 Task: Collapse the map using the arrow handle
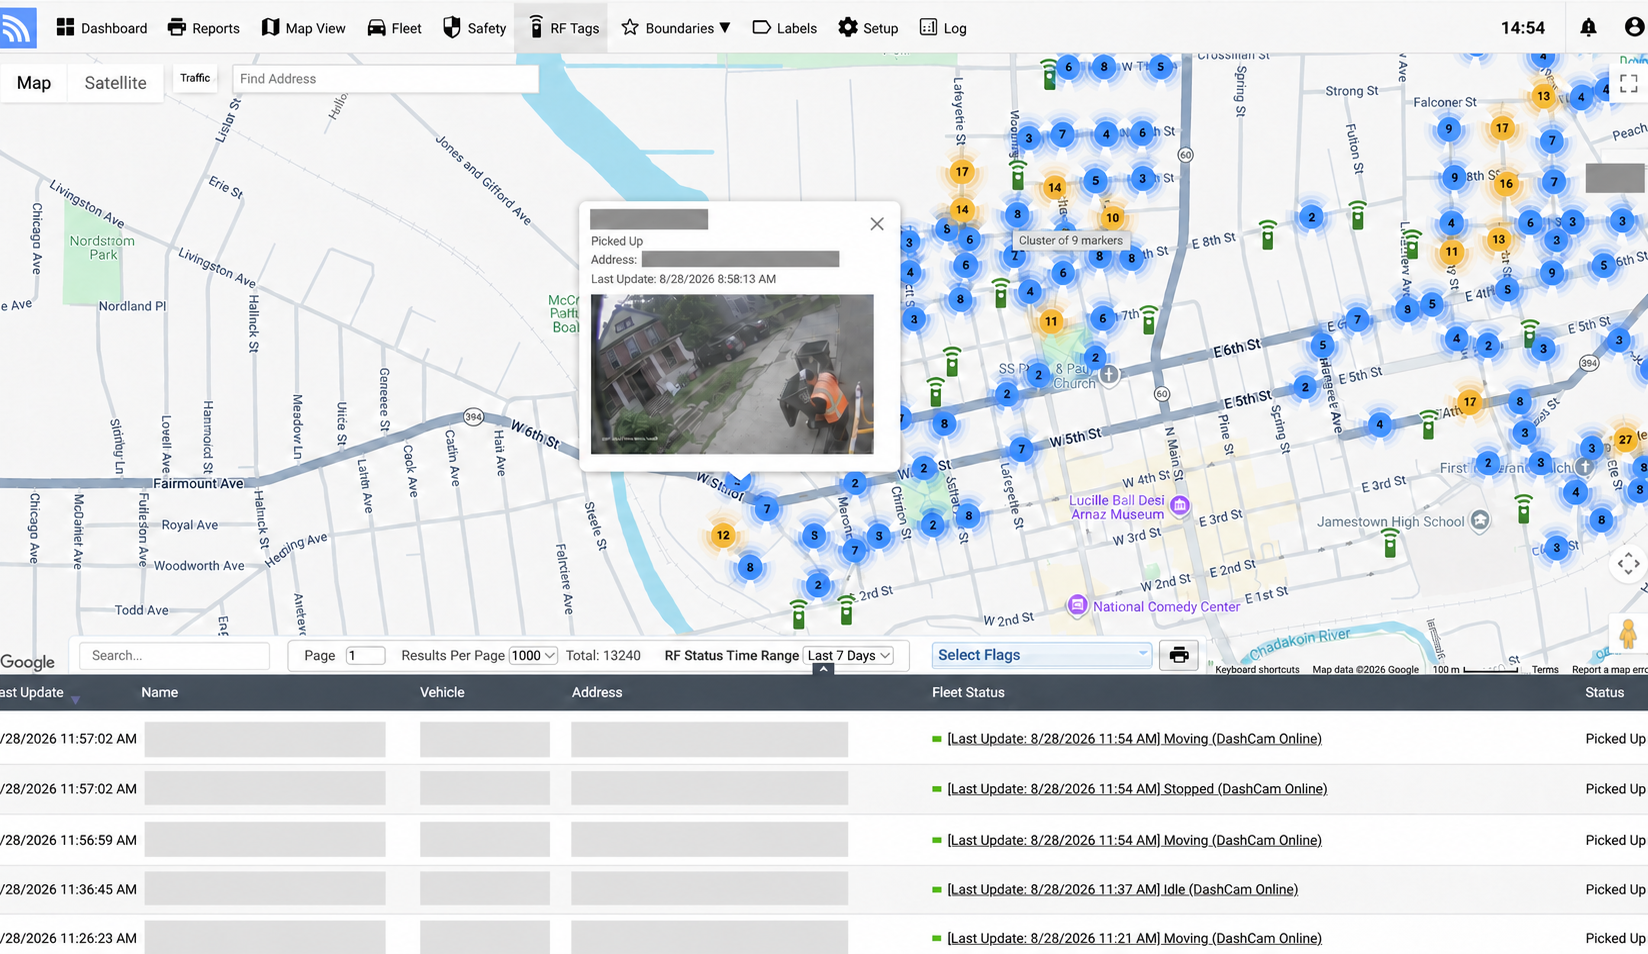point(823,669)
